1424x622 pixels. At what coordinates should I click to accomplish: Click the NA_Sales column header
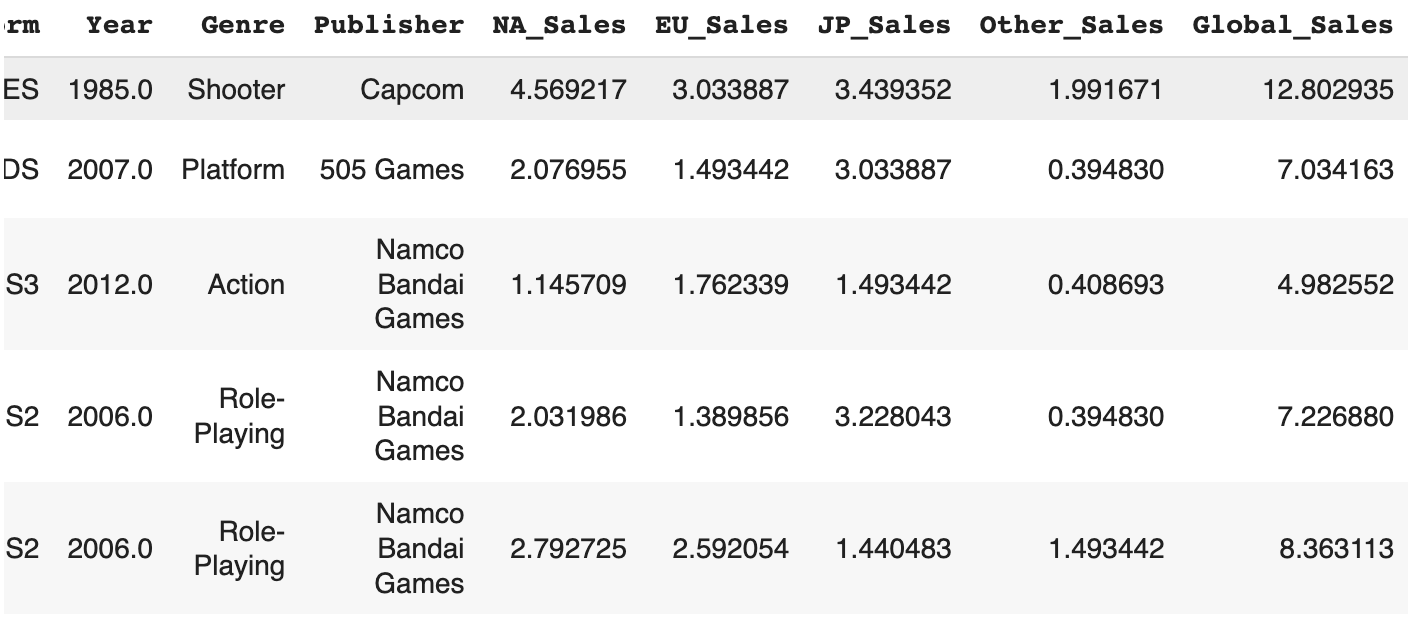(559, 26)
